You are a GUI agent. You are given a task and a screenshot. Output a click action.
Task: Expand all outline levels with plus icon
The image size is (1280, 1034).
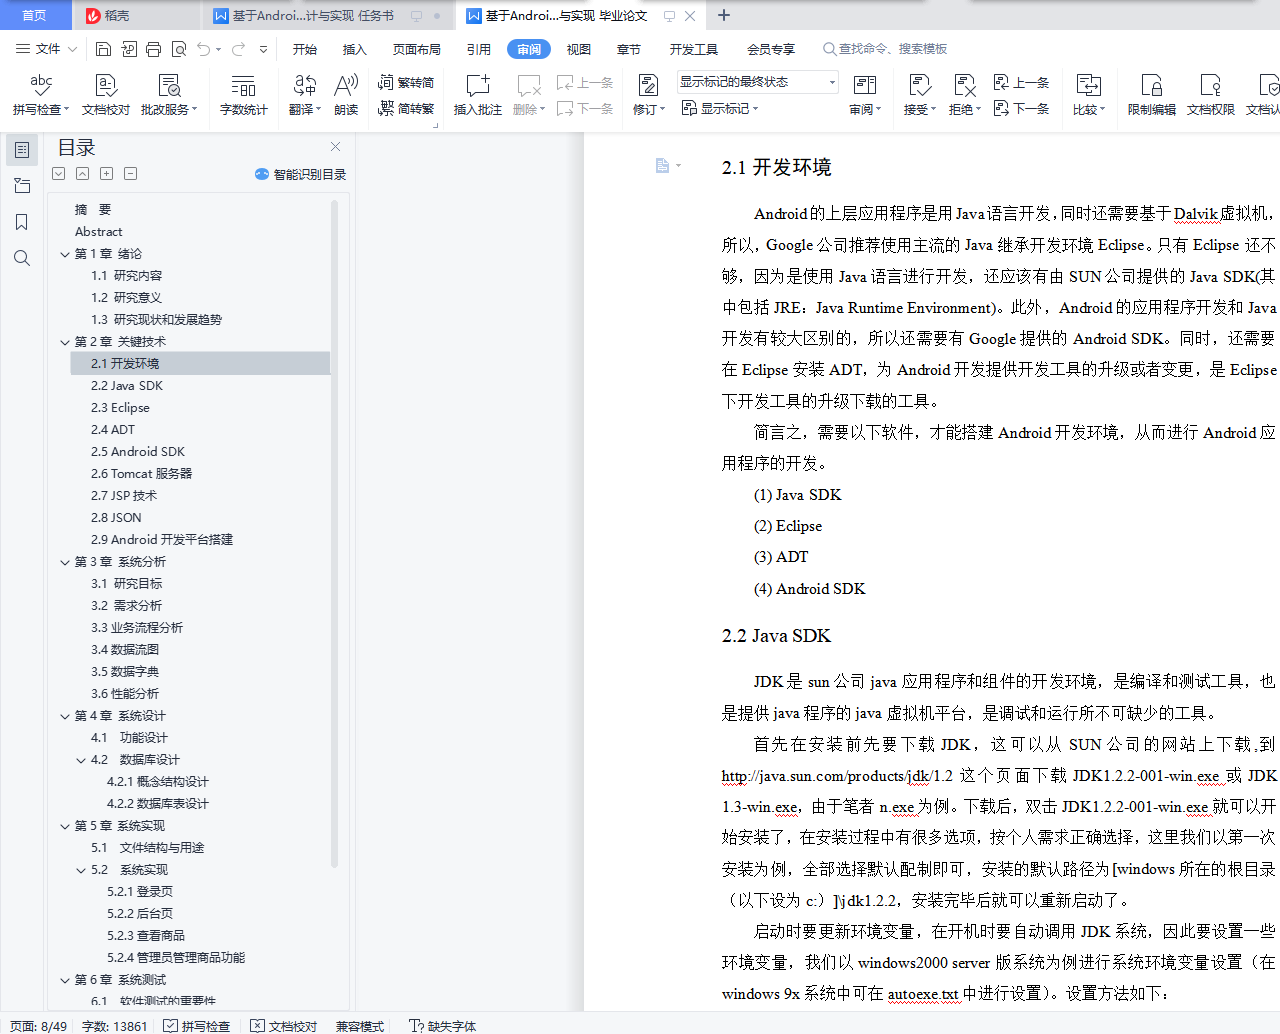[106, 173]
